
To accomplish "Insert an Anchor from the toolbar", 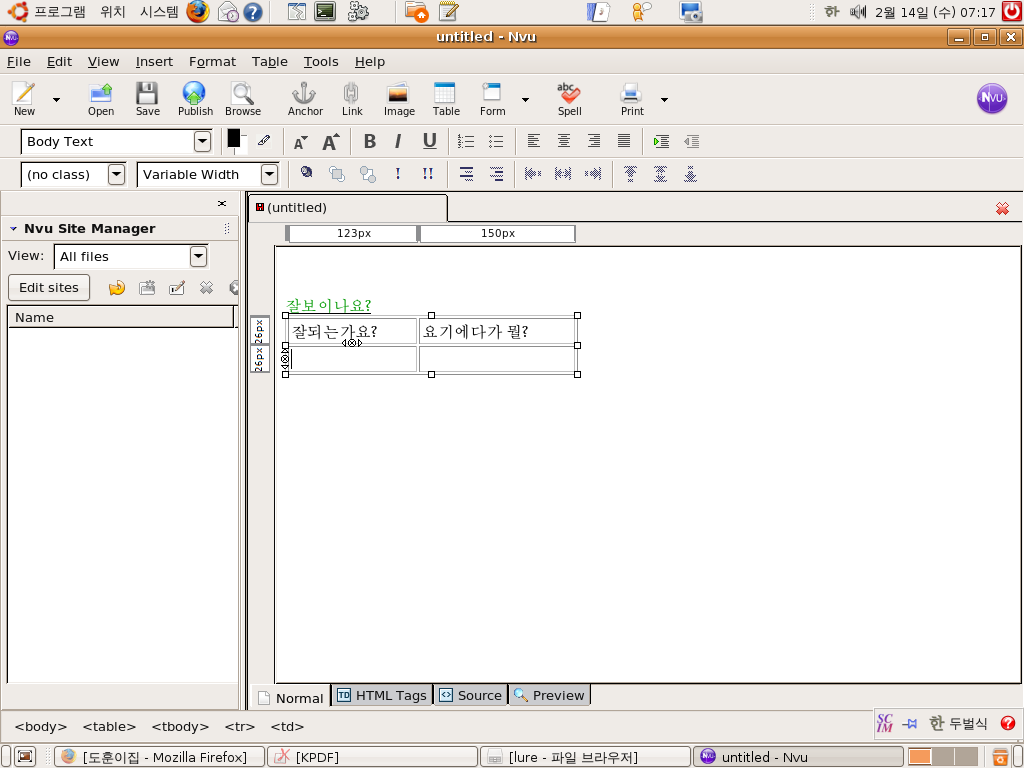I will 304,99.
